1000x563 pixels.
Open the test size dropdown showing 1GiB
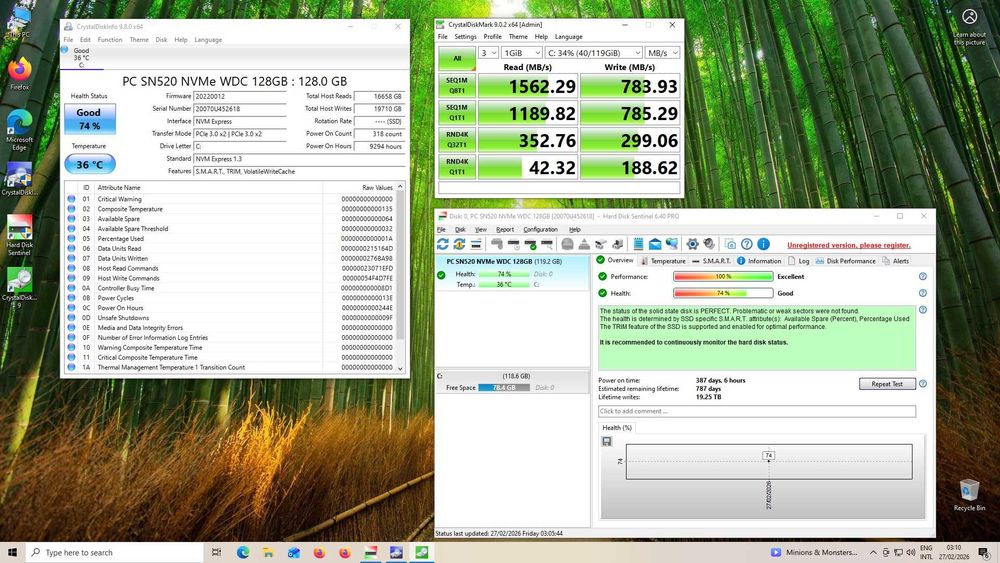click(522, 53)
